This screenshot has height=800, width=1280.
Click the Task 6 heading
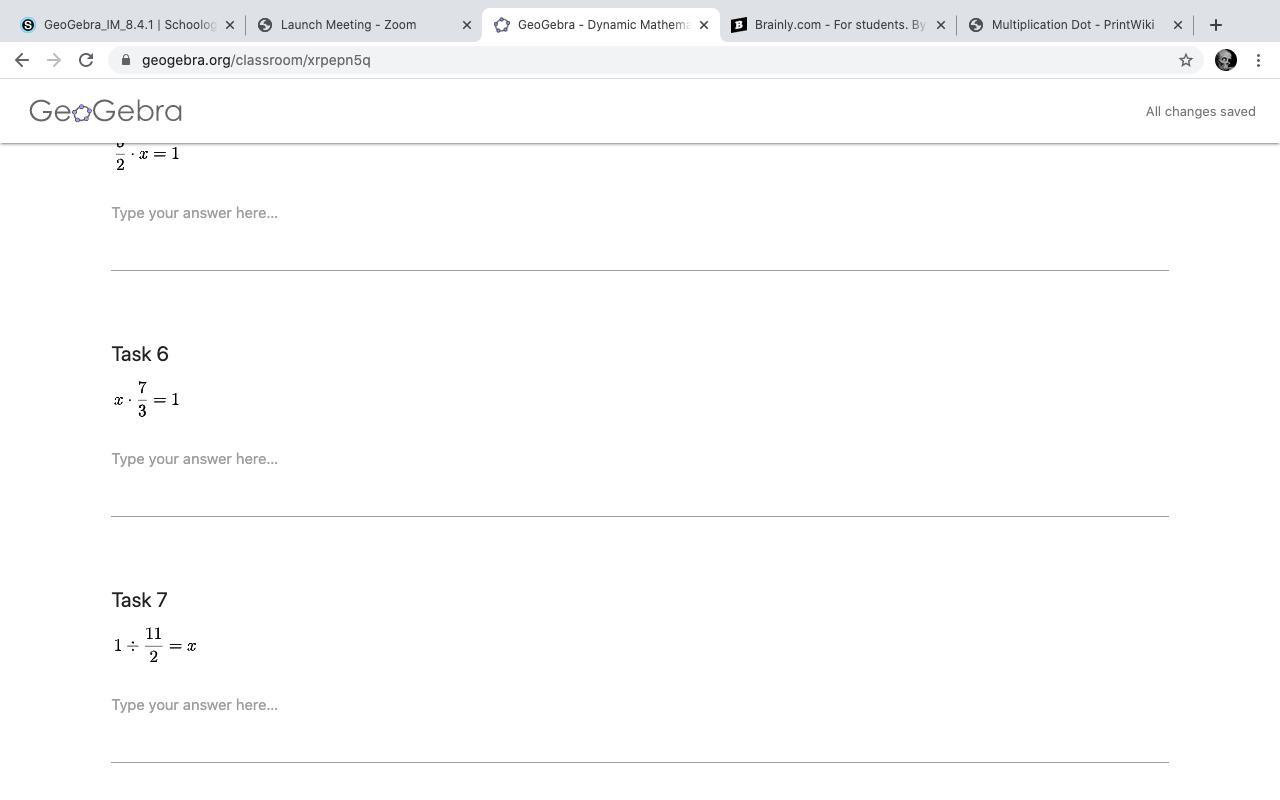[x=140, y=354]
